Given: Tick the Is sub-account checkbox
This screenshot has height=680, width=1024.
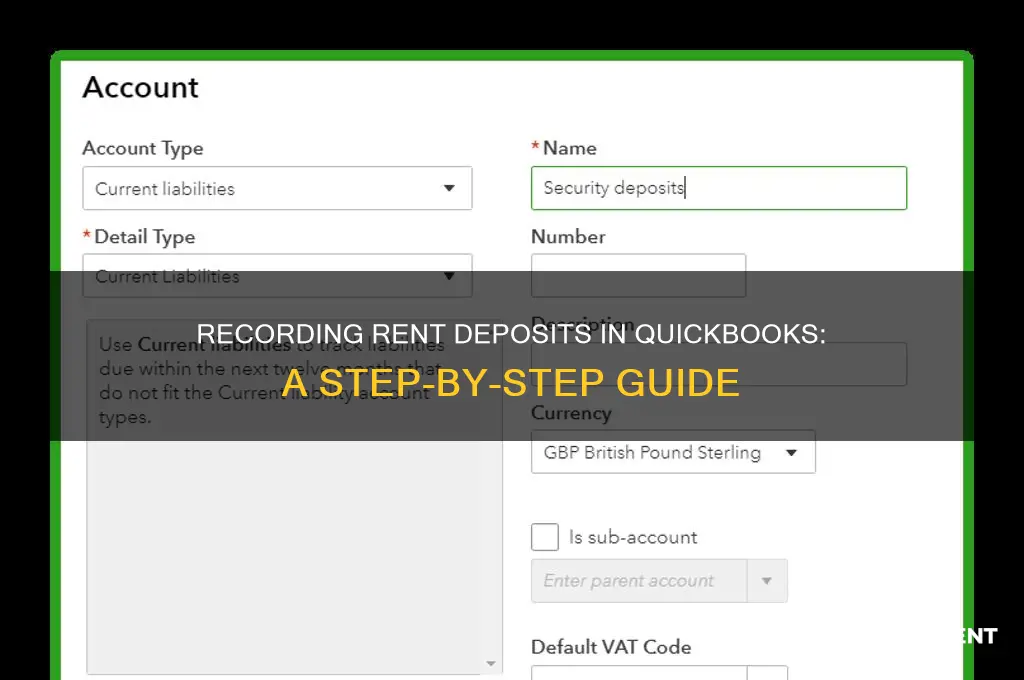Looking at the screenshot, I should tap(545, 537).
